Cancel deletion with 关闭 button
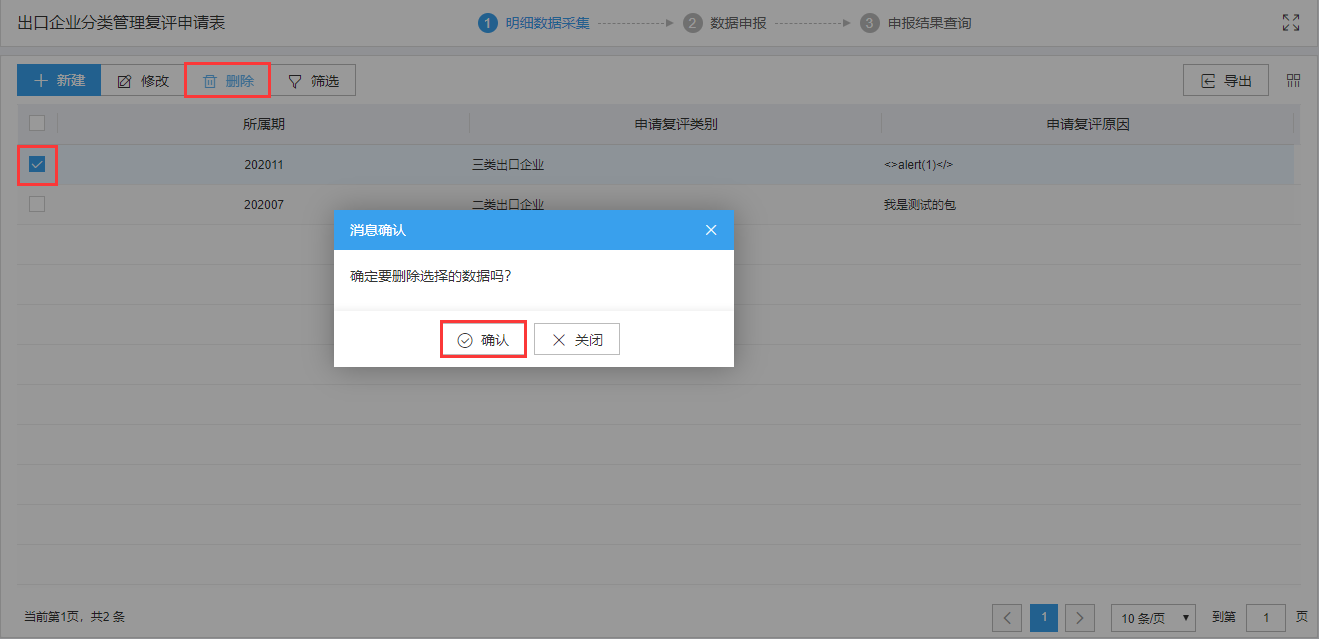The width and height of the screenshot is (1319, 639). click(577, 340)
